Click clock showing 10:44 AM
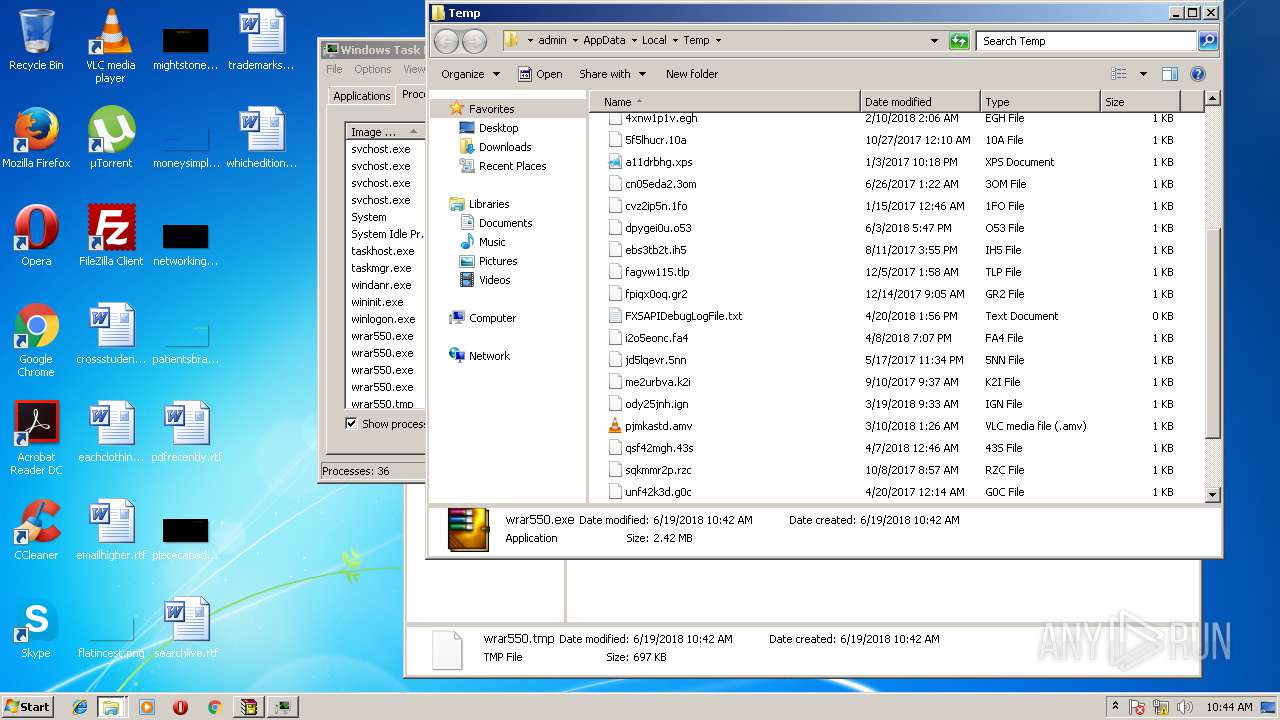This screenshot has width=1280, height=720. click(1229, 707)
